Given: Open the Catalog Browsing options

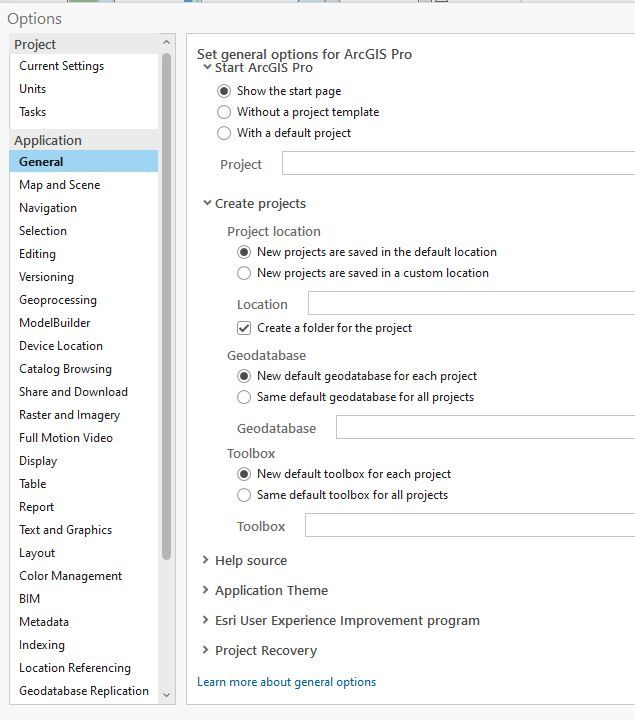Looking at the screenshot, I should (65, 369).
